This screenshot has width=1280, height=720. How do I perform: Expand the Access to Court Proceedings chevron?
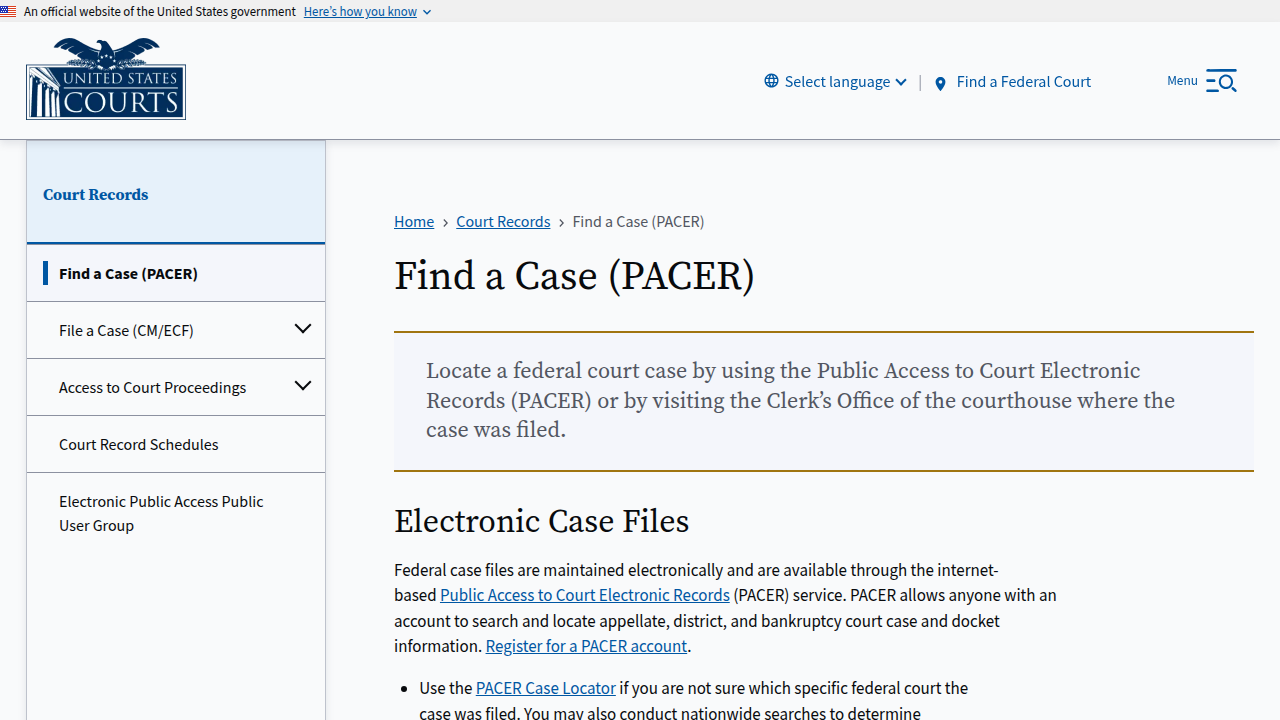click(302, 386)
